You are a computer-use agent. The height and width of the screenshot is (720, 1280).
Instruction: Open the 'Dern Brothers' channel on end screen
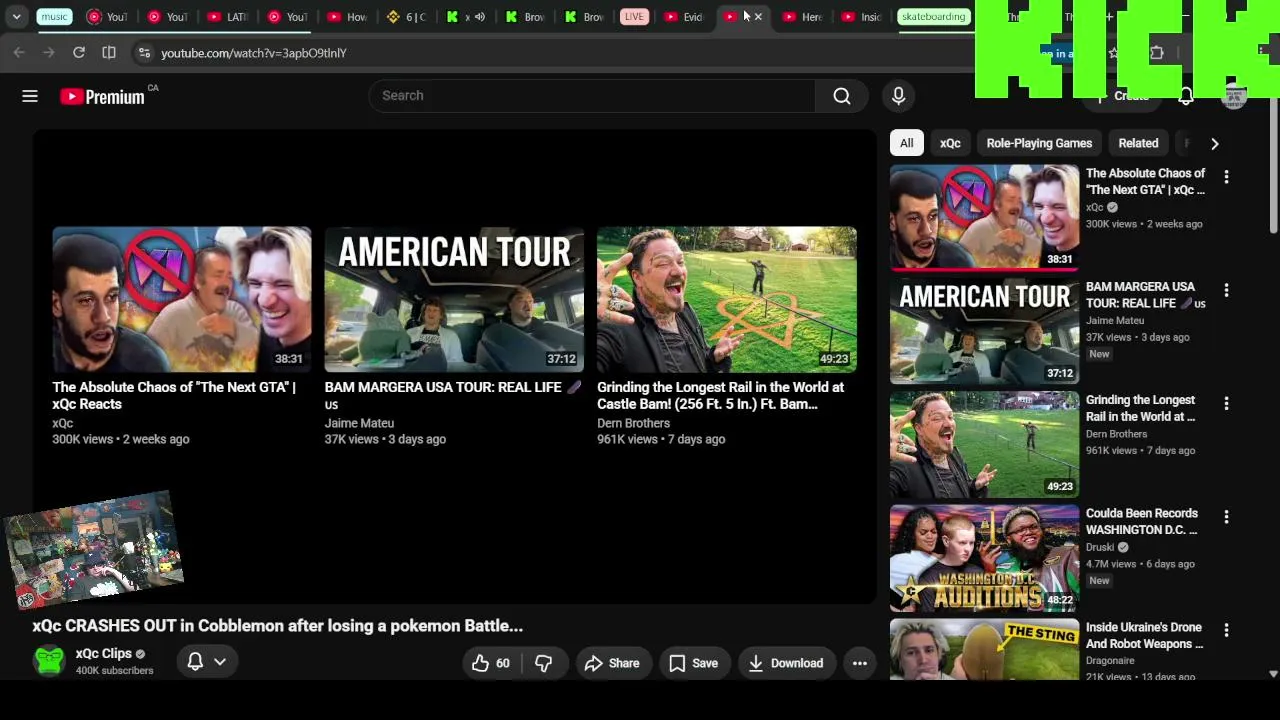point(633,423)
